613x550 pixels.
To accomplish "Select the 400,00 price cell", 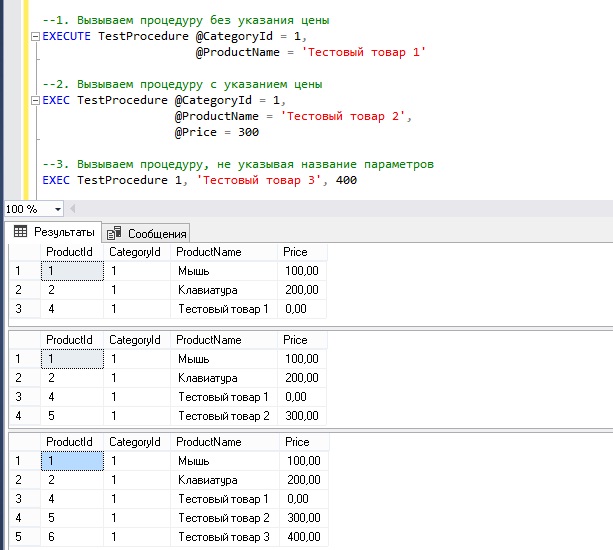I will [303, 537].
